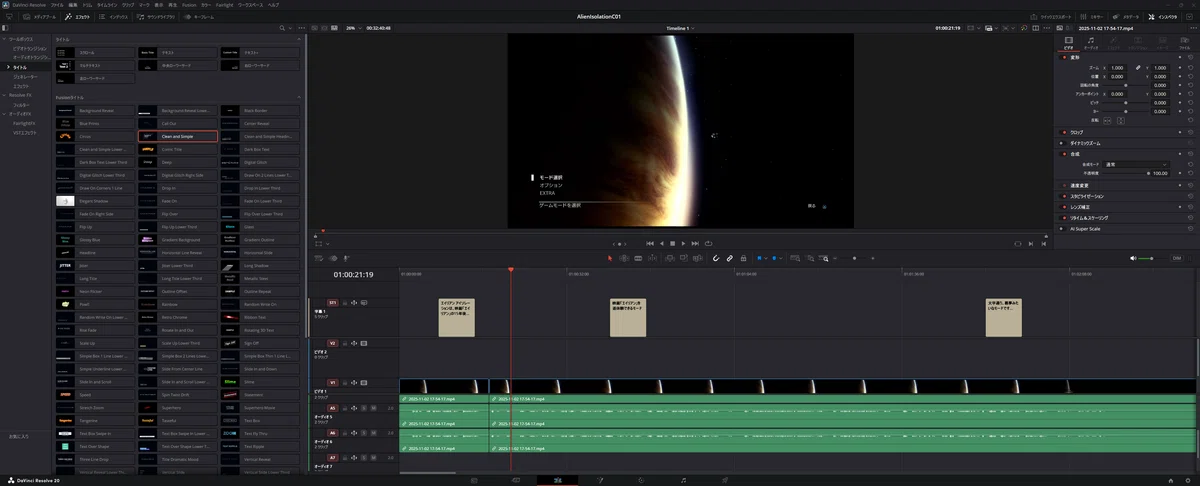The height and width of the screenshot is (486, 1200).
Task: Select the Background Reveal title preset
Action: [x=96, y=110]
